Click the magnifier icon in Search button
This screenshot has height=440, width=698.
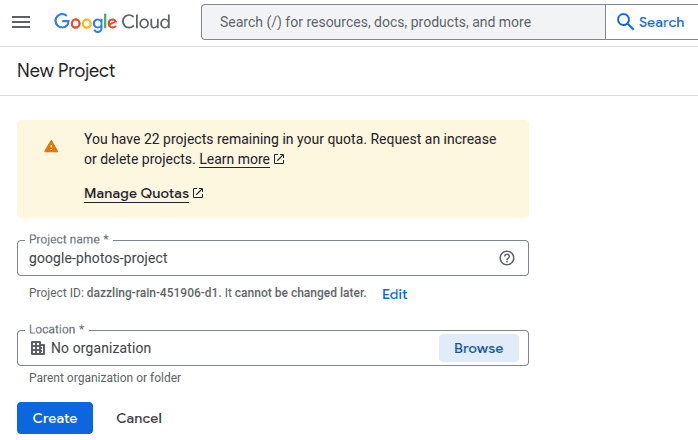[x=626, y=22]
